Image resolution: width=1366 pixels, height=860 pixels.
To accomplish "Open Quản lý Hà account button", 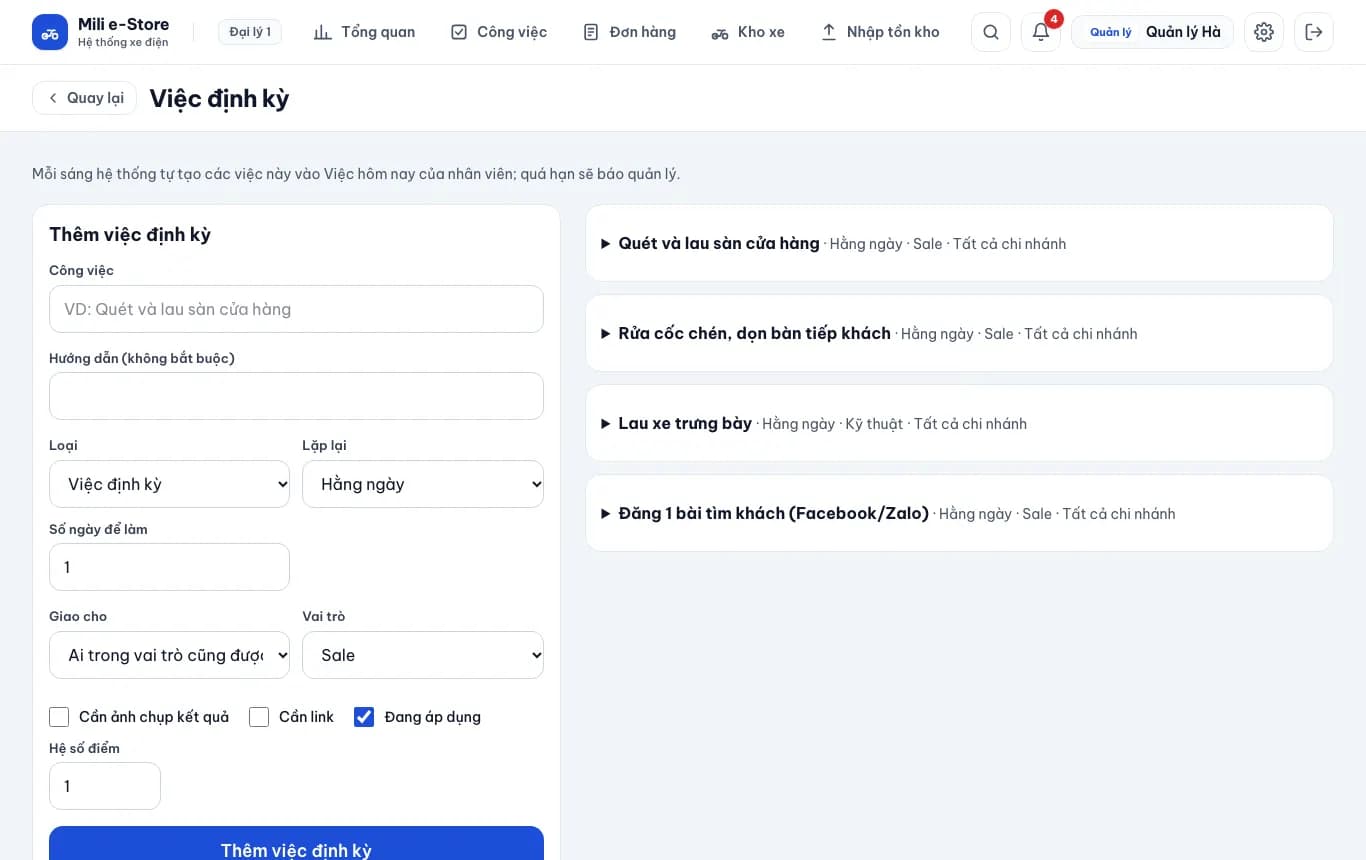I will [1152, 32].
